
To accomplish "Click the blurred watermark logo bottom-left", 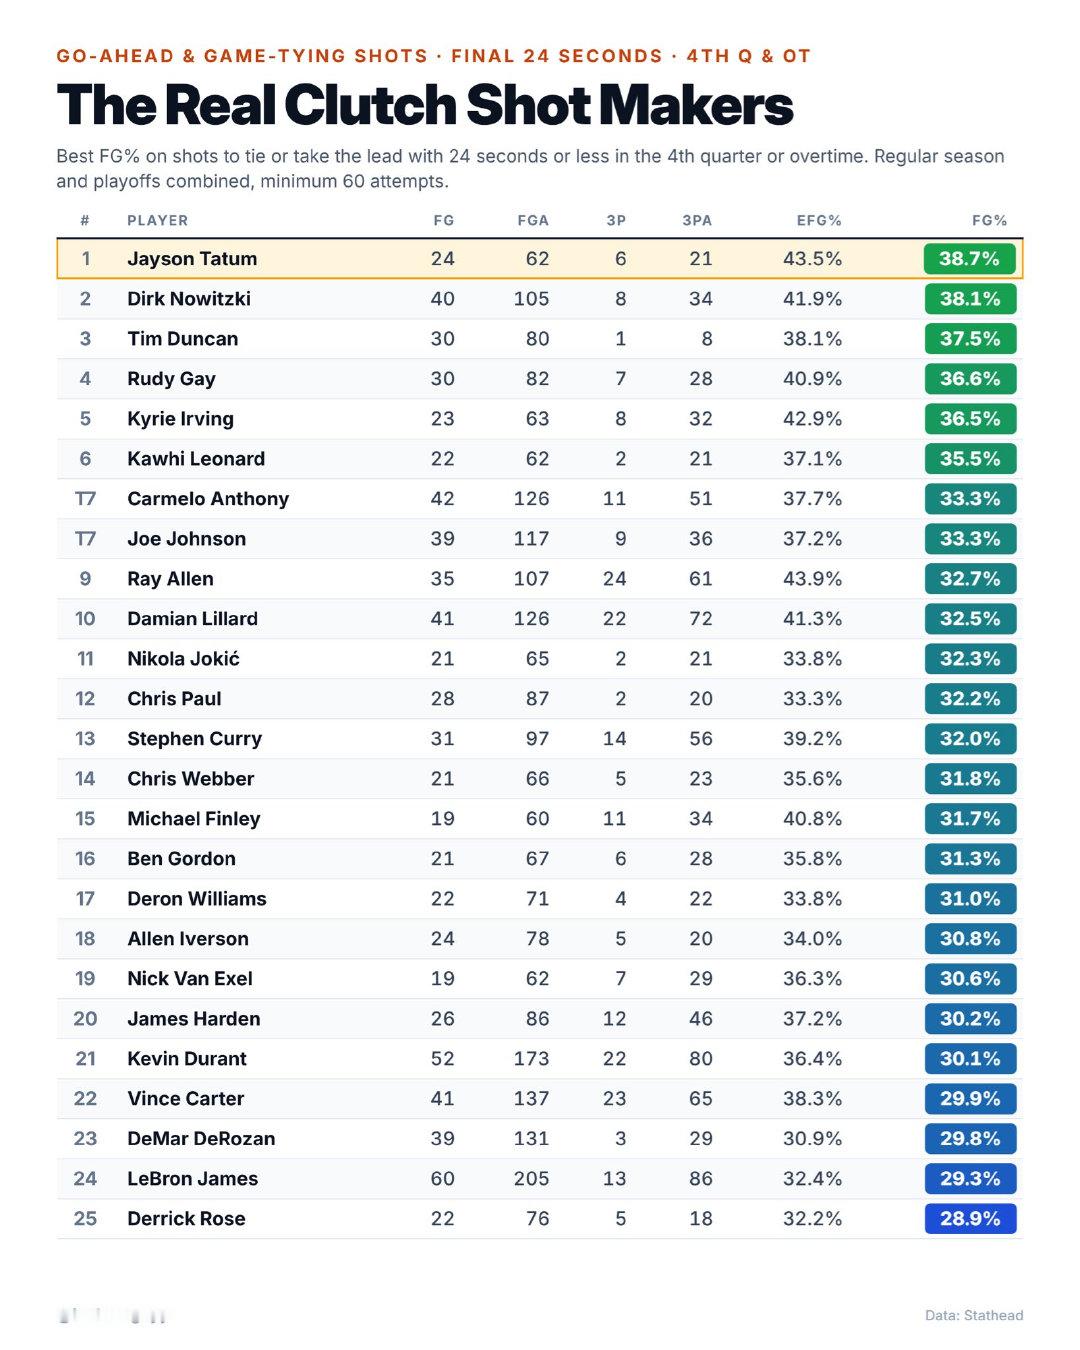I will click(112, 1316).
